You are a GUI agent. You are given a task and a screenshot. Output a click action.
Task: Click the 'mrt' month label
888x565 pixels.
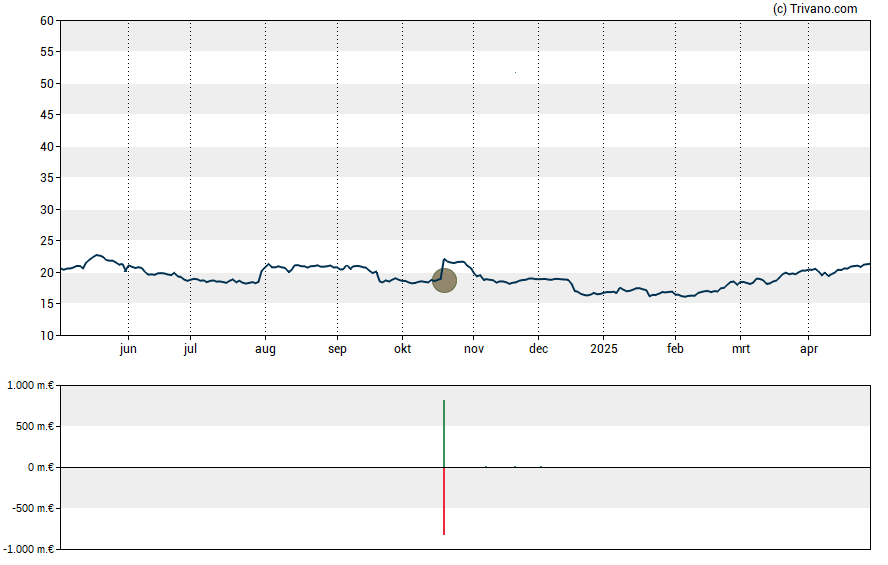(741, 349)
